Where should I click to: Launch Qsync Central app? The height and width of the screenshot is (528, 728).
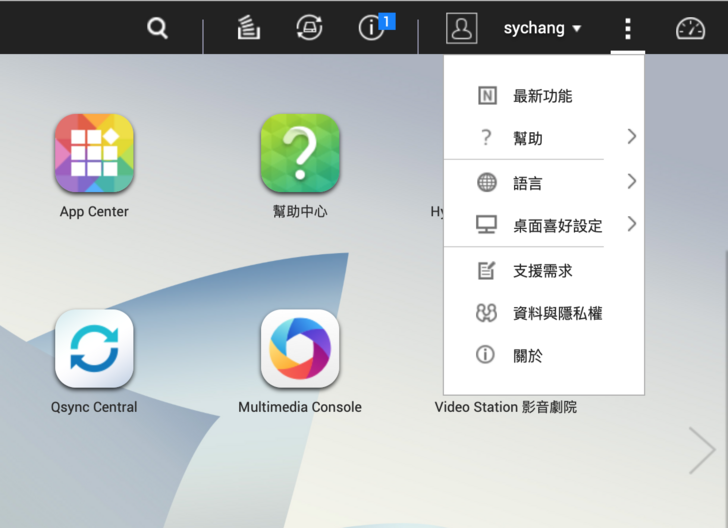click(x=94, y=349)
